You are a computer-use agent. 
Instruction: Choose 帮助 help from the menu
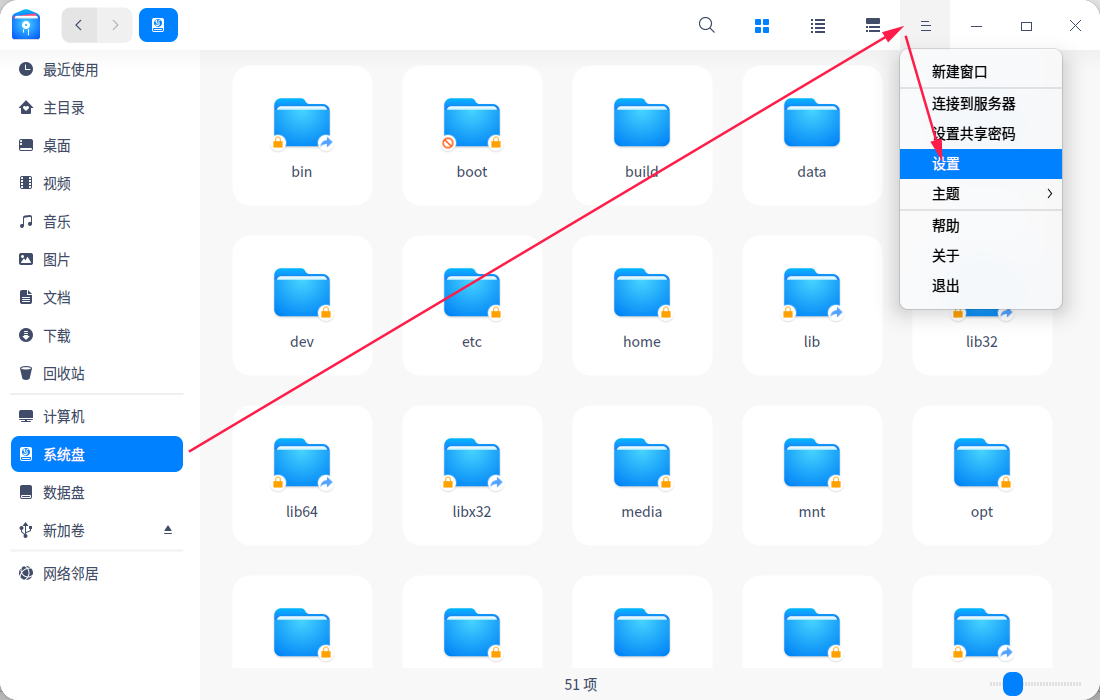pyautogui.click(x=981, y=226)
